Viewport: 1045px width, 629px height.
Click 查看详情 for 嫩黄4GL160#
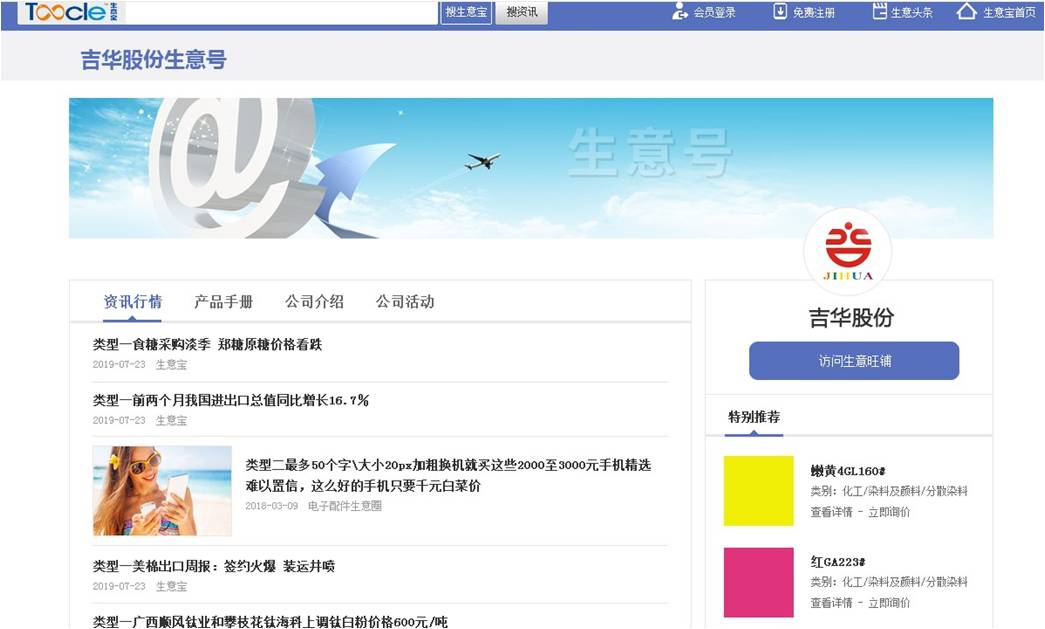pos(831,512)
